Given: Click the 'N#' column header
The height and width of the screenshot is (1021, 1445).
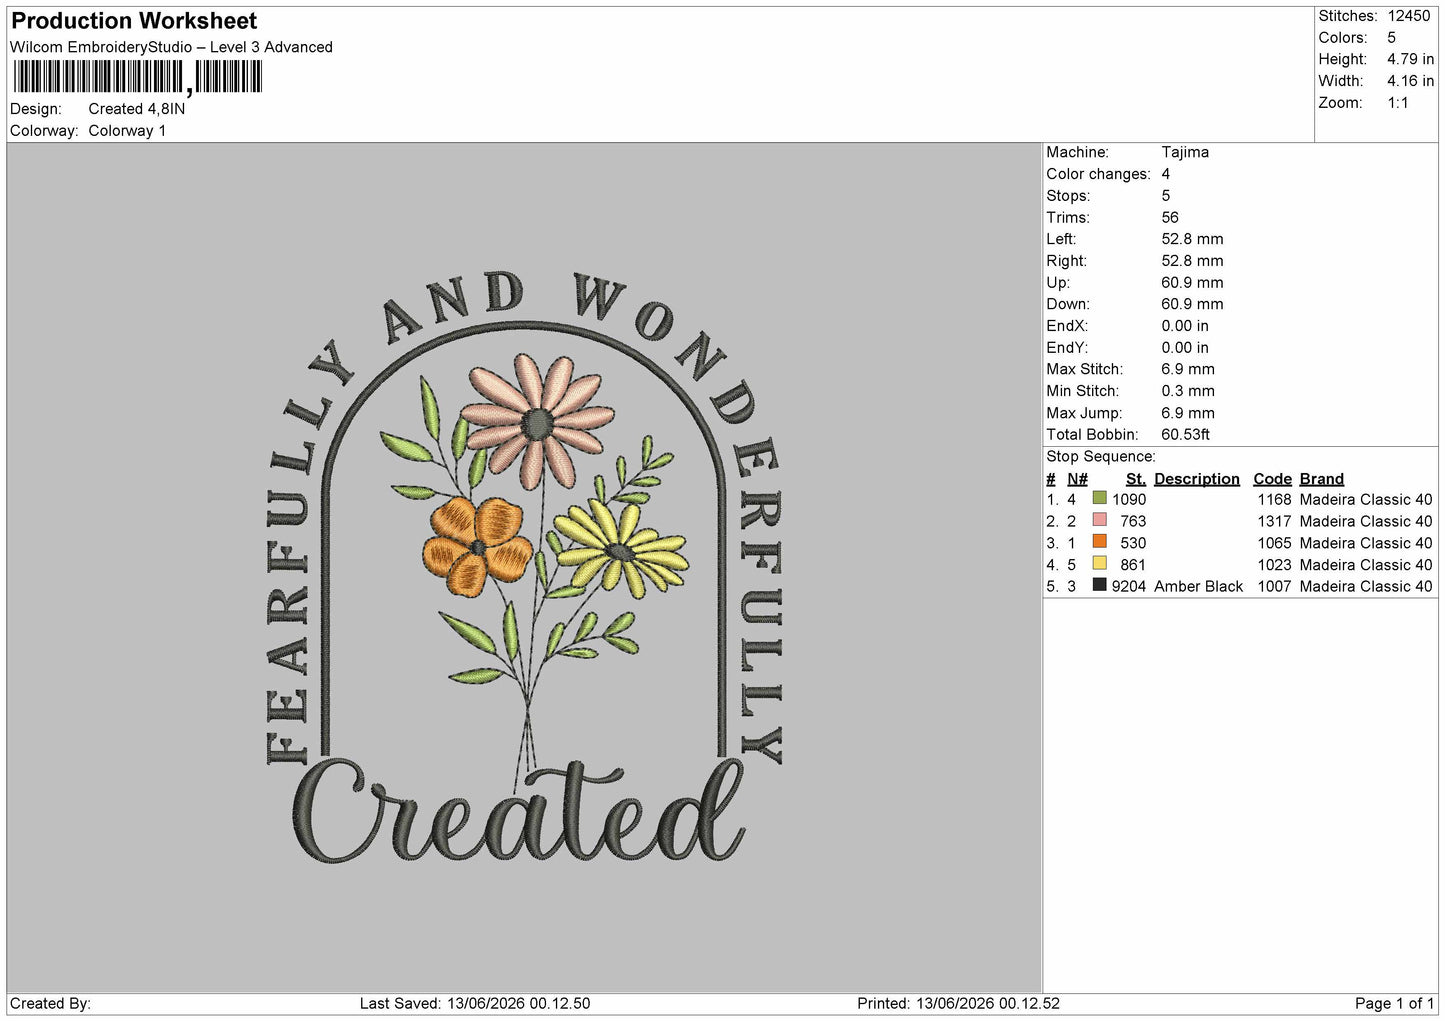Looking at the screenshot, I should 1077,479.
